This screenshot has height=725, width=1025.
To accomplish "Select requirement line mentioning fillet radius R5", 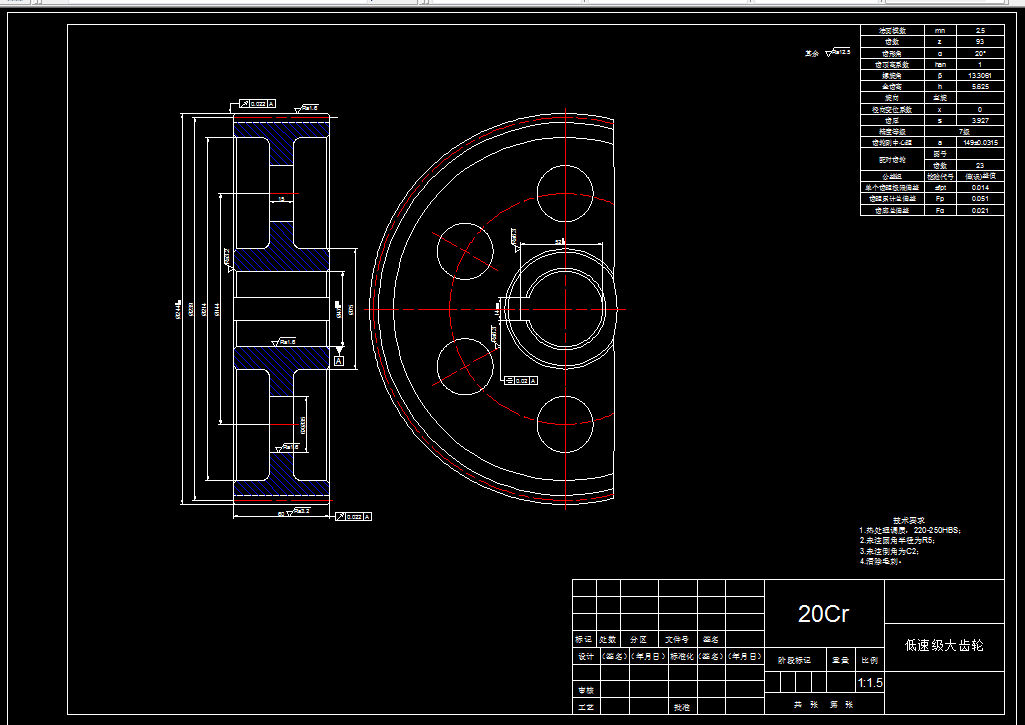I will click(897, 541).
